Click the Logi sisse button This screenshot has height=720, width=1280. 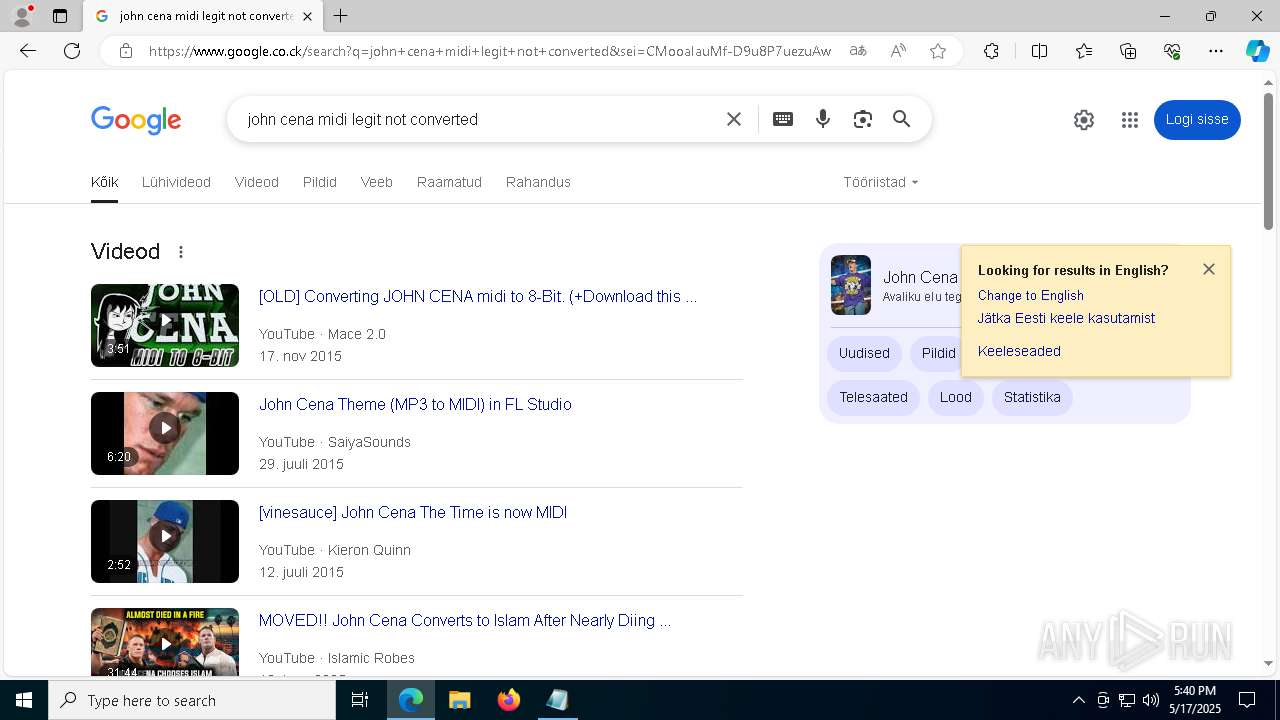click(1197, 120)
